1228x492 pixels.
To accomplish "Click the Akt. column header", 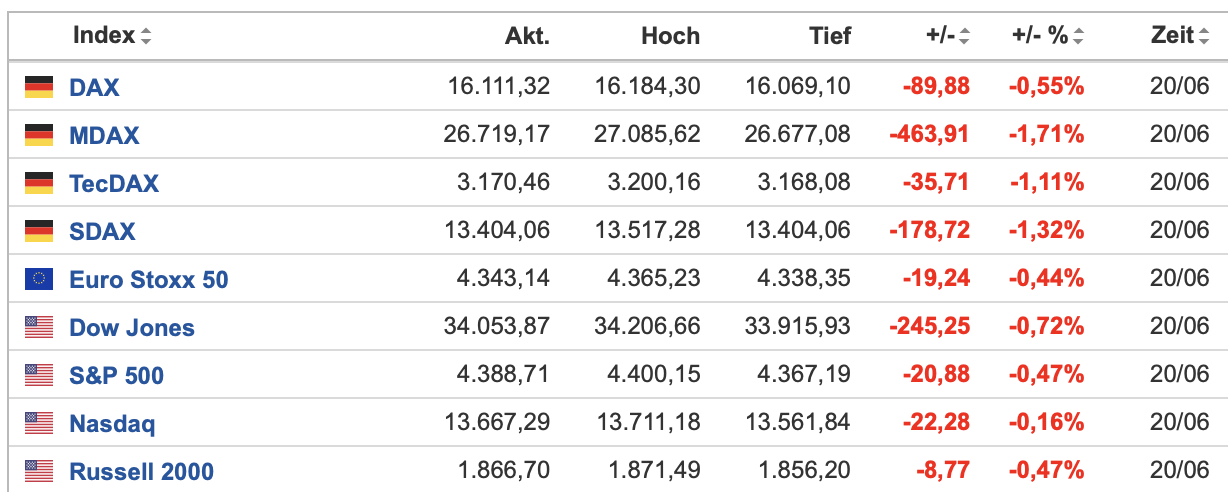I will point(527,36).
